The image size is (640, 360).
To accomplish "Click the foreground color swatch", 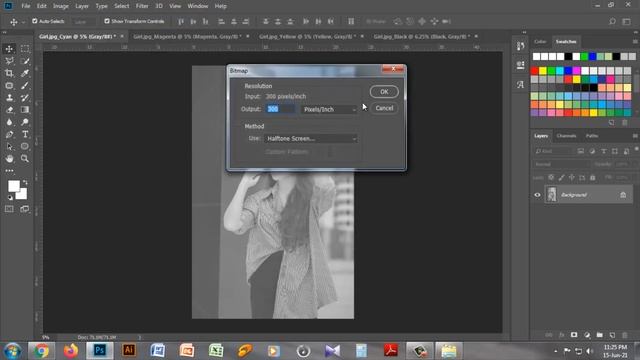I will click(14, 186).
